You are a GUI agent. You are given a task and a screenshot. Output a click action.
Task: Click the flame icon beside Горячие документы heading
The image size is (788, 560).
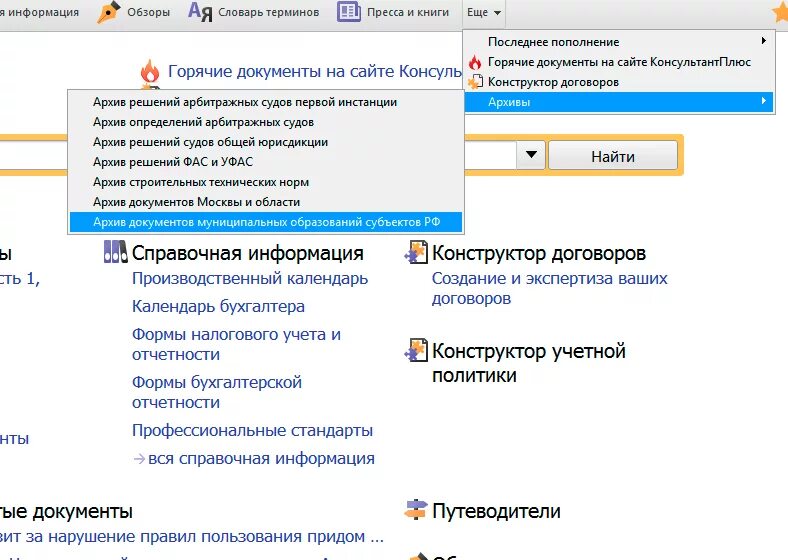coord(150,70)
